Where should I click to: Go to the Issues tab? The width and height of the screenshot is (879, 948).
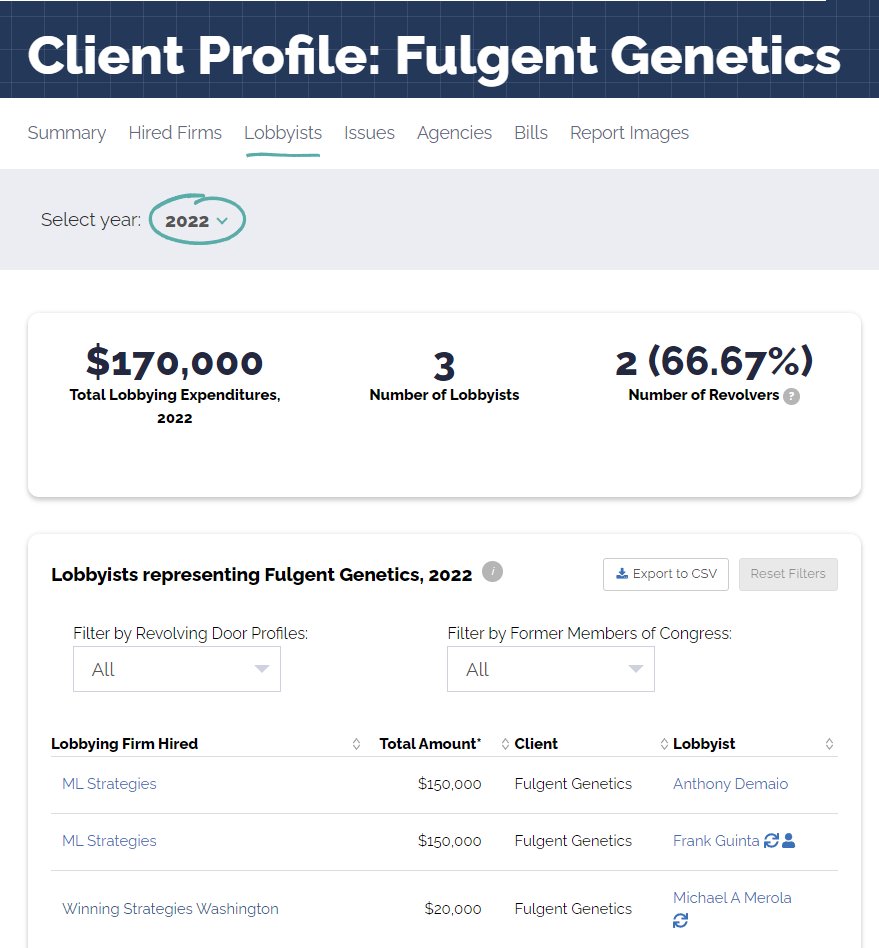[x=369, y=132]
